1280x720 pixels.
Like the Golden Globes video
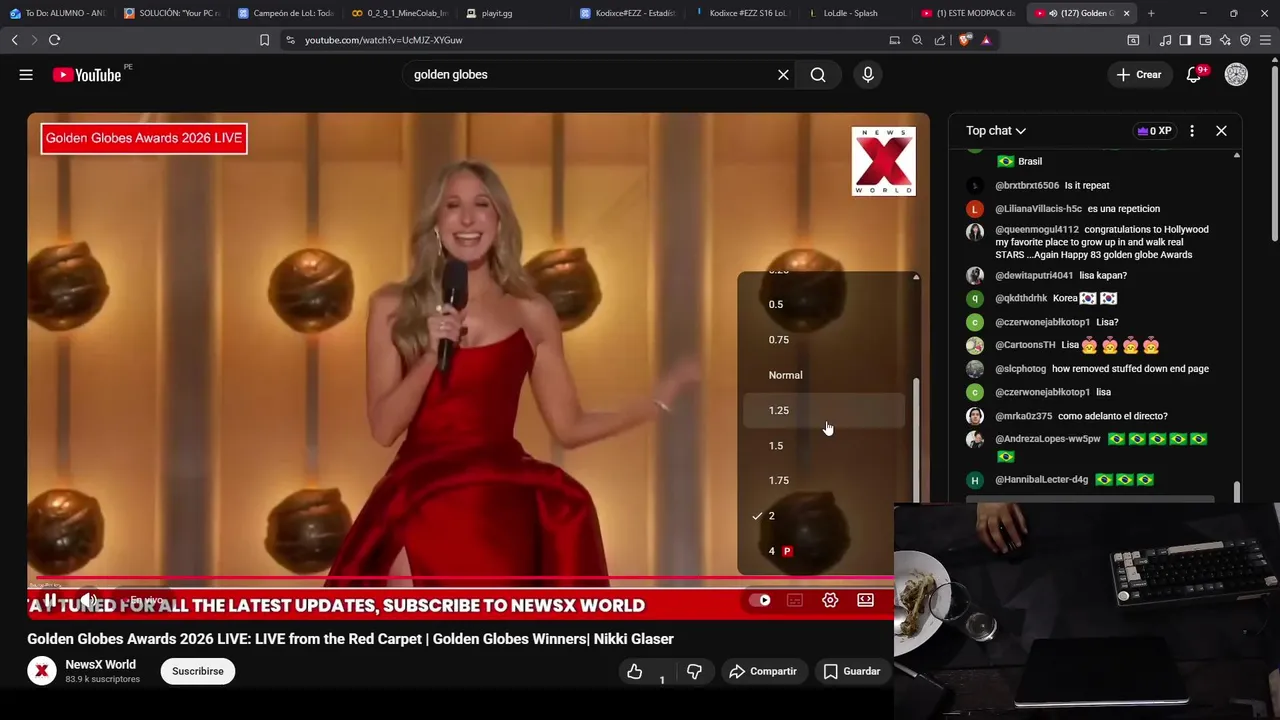635,672
